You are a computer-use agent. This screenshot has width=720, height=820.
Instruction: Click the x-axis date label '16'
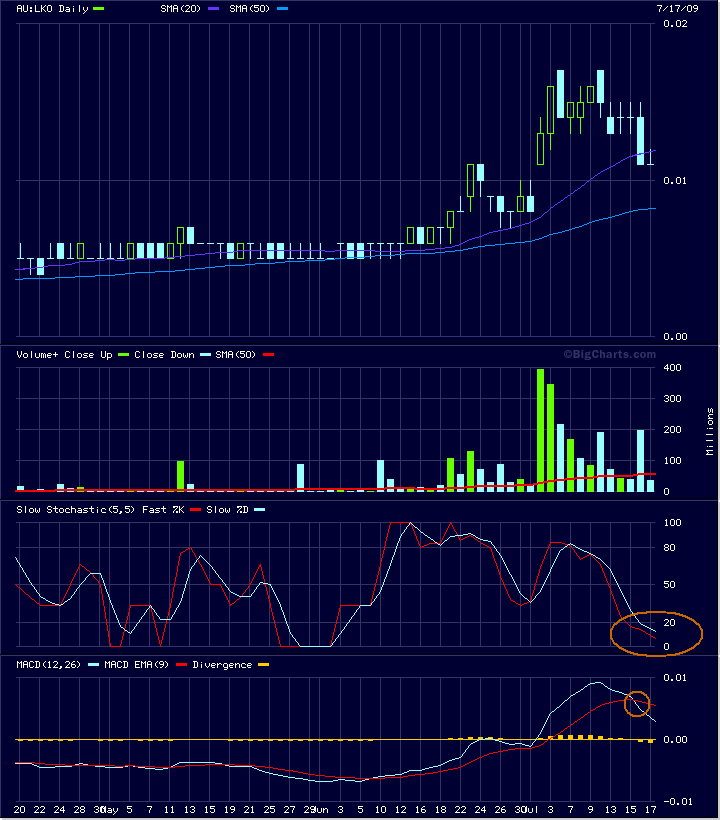[x=420, y=810]
